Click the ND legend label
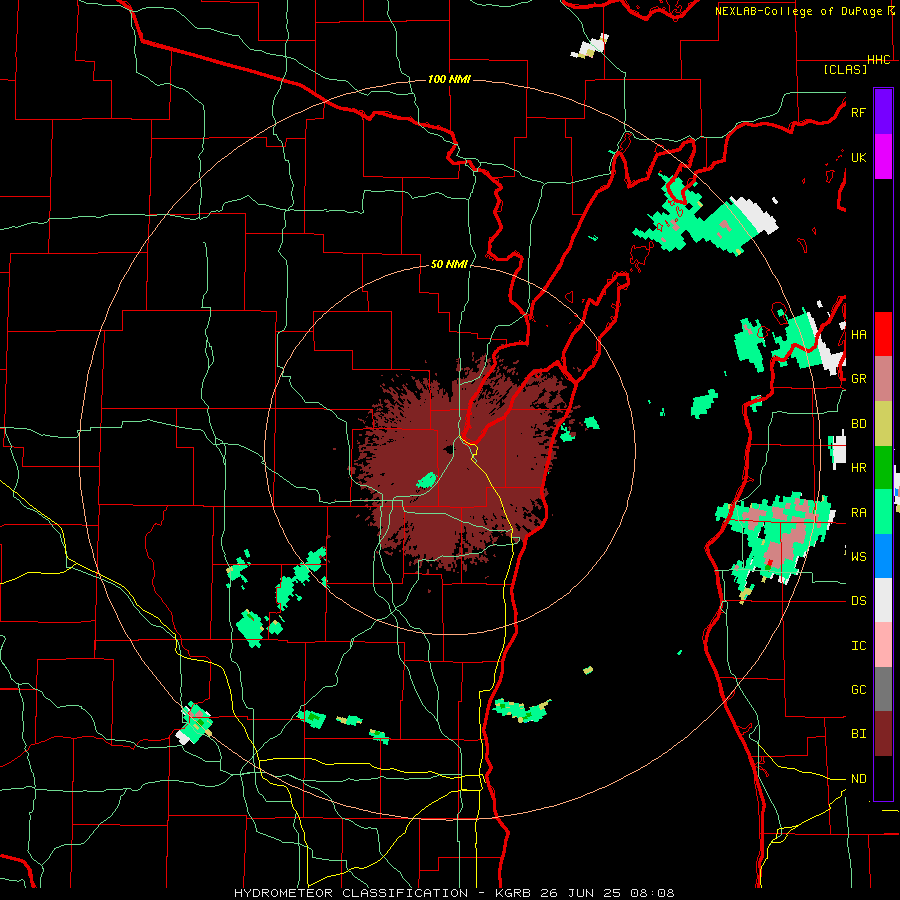Image resolution: width=900 pixels, height=900 pixels. [x=858, y=778]
